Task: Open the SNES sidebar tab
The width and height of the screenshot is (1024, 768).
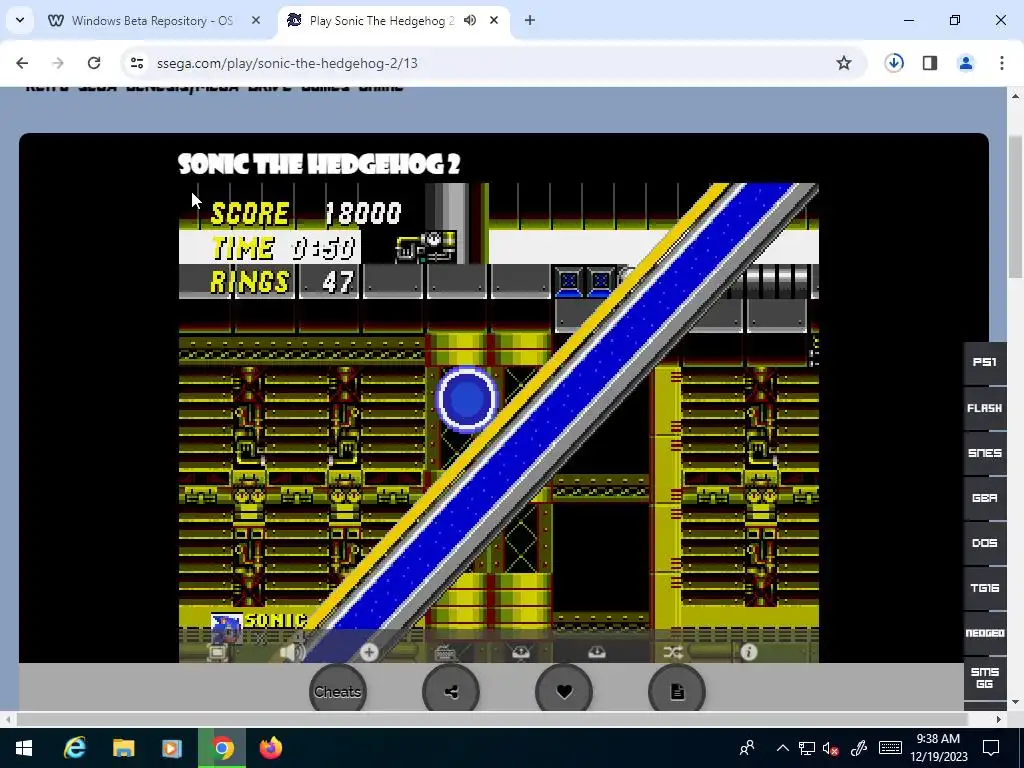Action: click(x=985, y=453)
